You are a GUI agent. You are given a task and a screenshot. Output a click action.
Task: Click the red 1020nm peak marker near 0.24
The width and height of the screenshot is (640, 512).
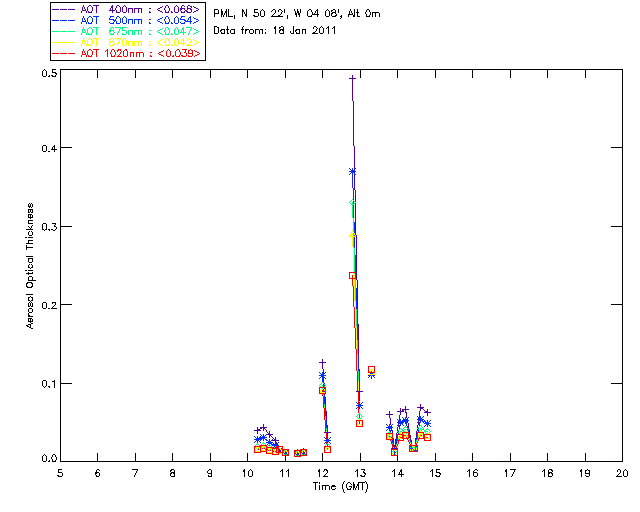(352, 276)
